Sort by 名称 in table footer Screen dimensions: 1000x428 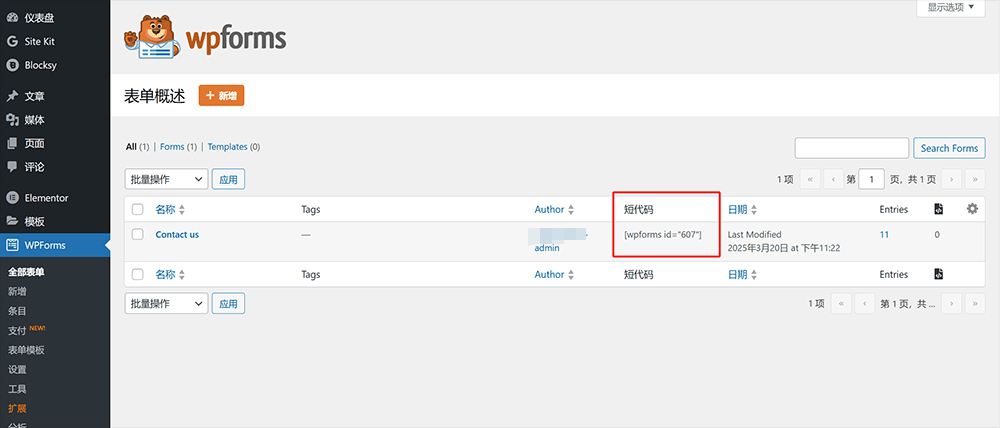tap(170, 274)
